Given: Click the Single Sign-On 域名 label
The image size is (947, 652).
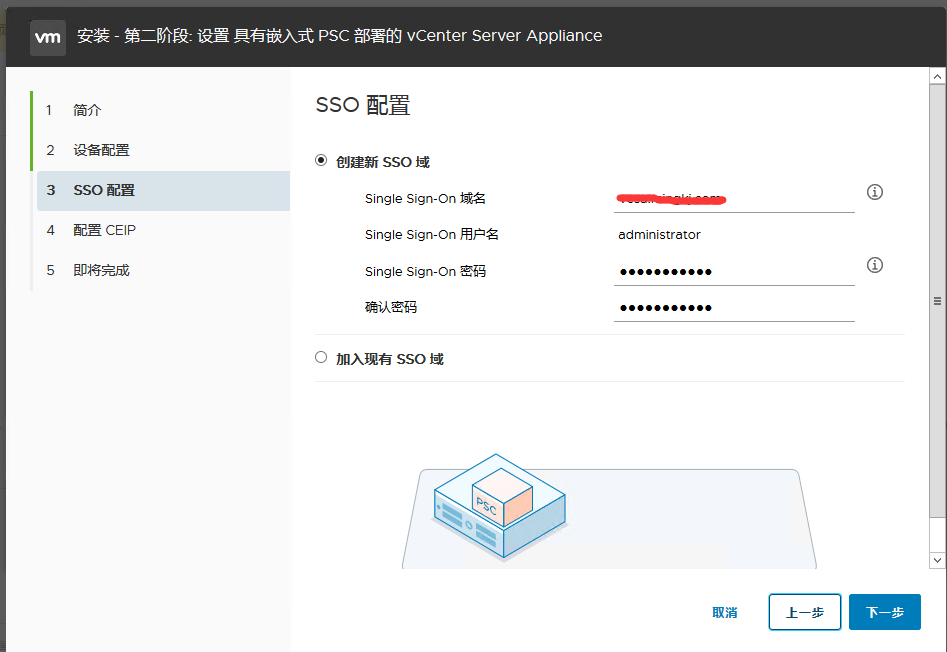Looking at the screenshot, I should pos(425,199).
